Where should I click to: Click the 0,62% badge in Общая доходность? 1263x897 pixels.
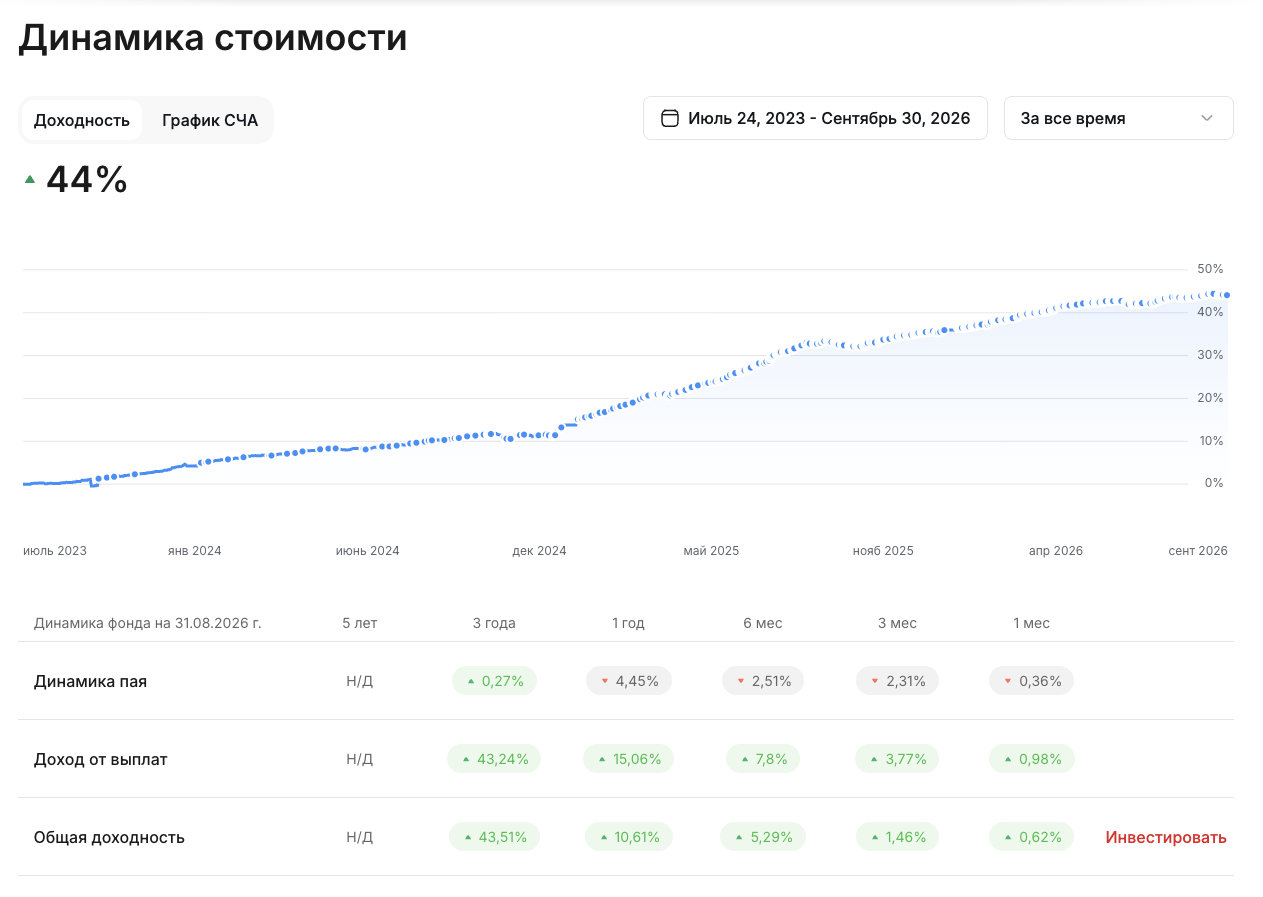[1032, 837]
